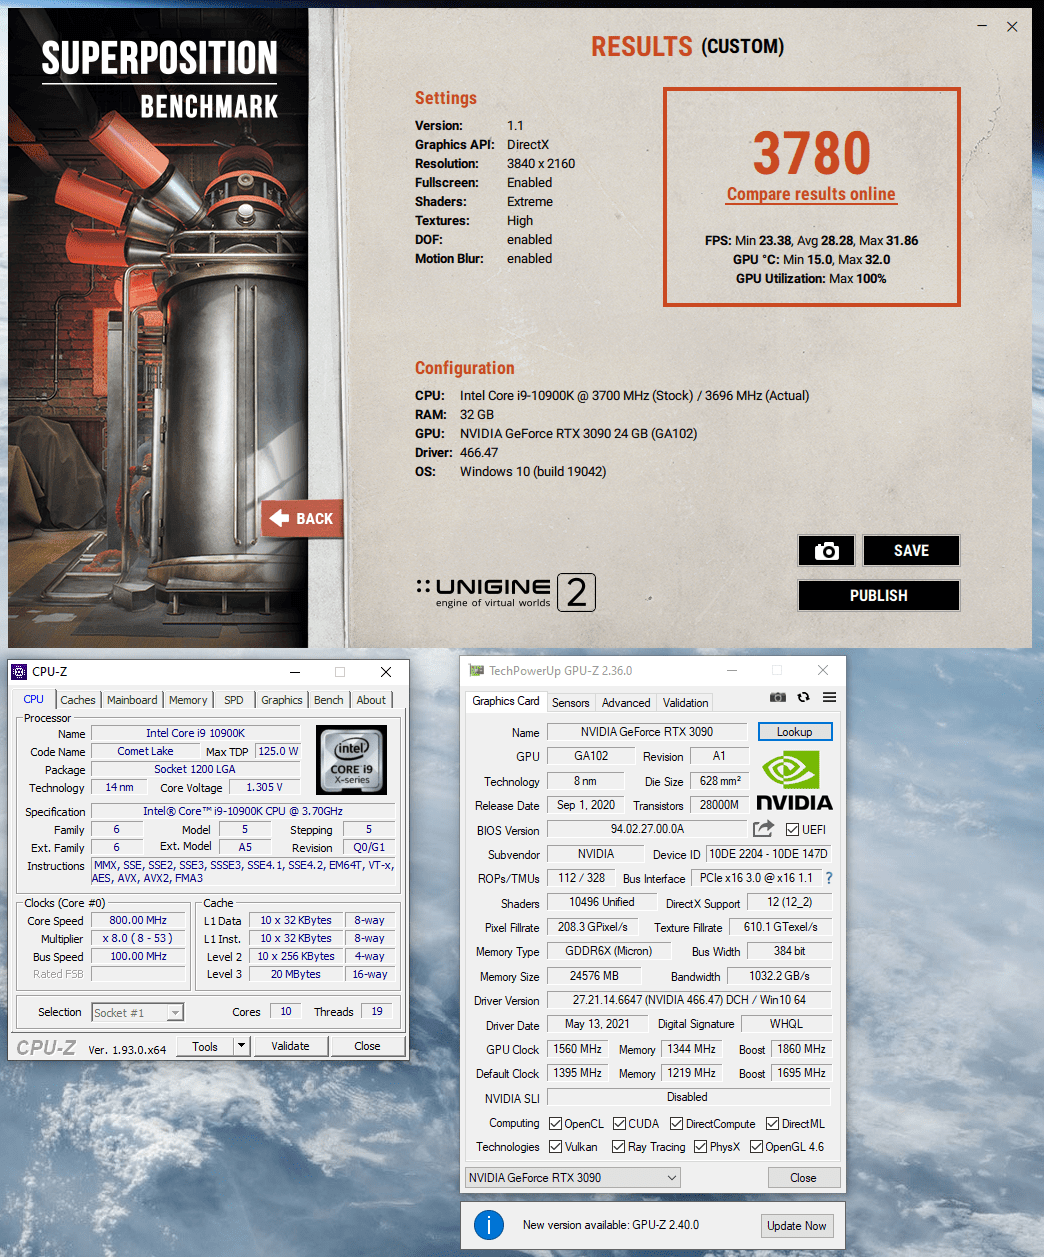
Task: Click the BACK arrow button
Action: point(302,518)
